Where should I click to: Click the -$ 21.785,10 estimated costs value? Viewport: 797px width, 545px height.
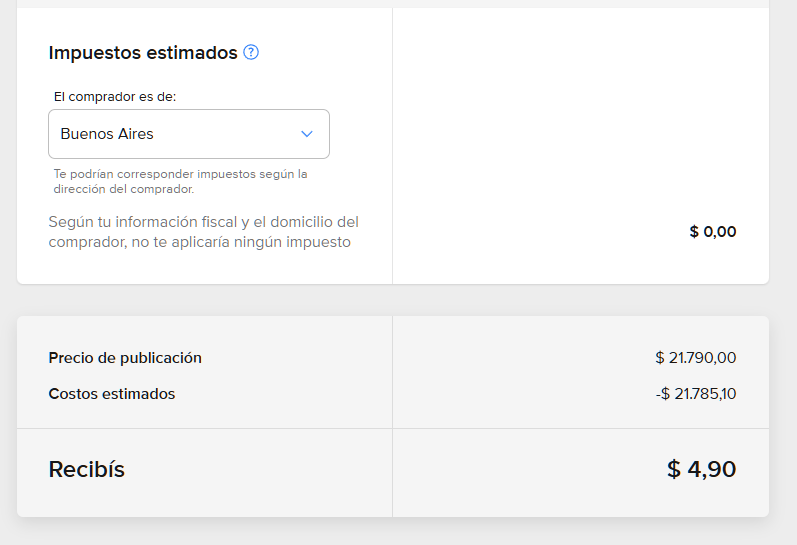pos(695,394)
